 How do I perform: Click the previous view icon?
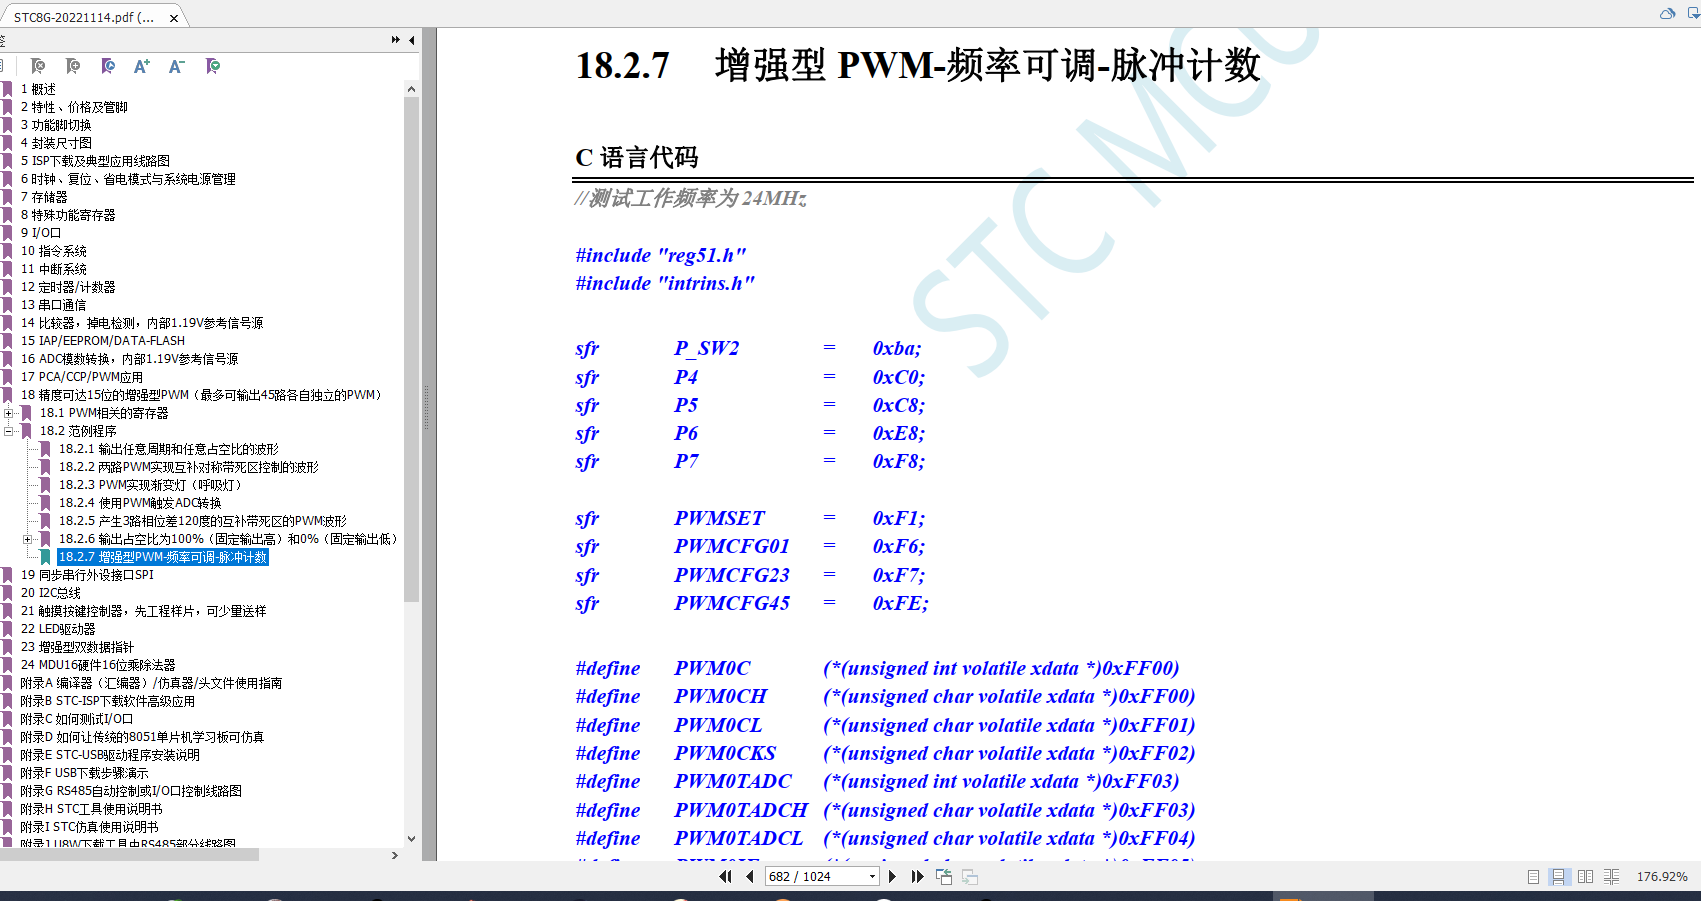coord(944,876)
